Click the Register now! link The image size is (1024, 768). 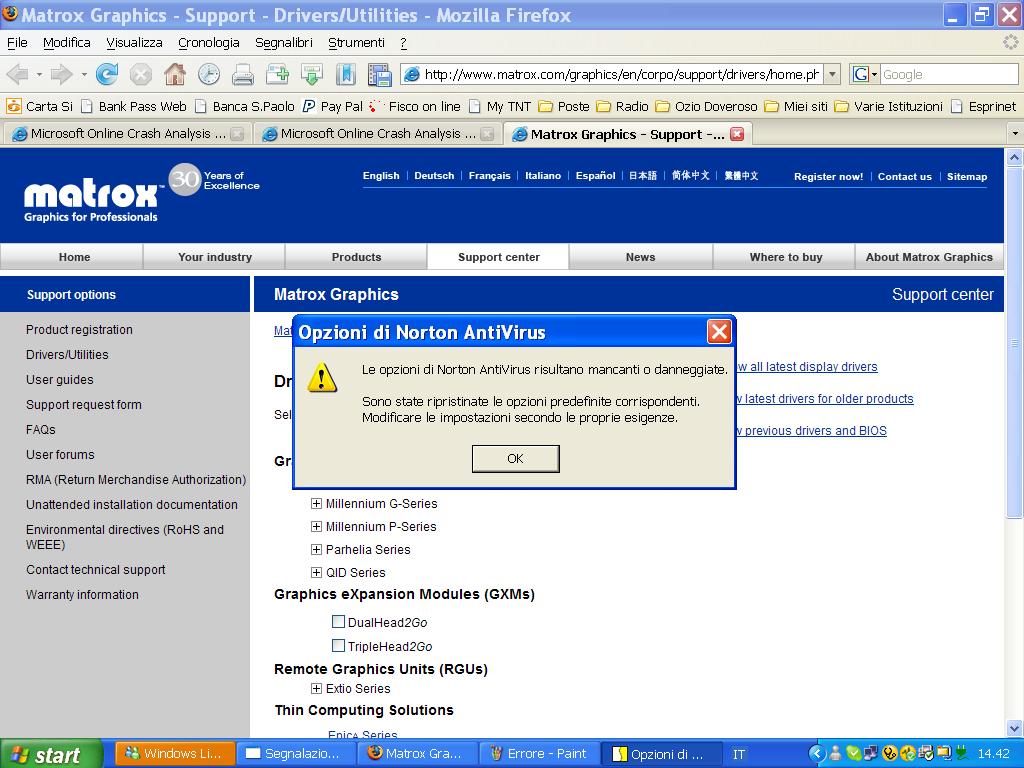828,176
